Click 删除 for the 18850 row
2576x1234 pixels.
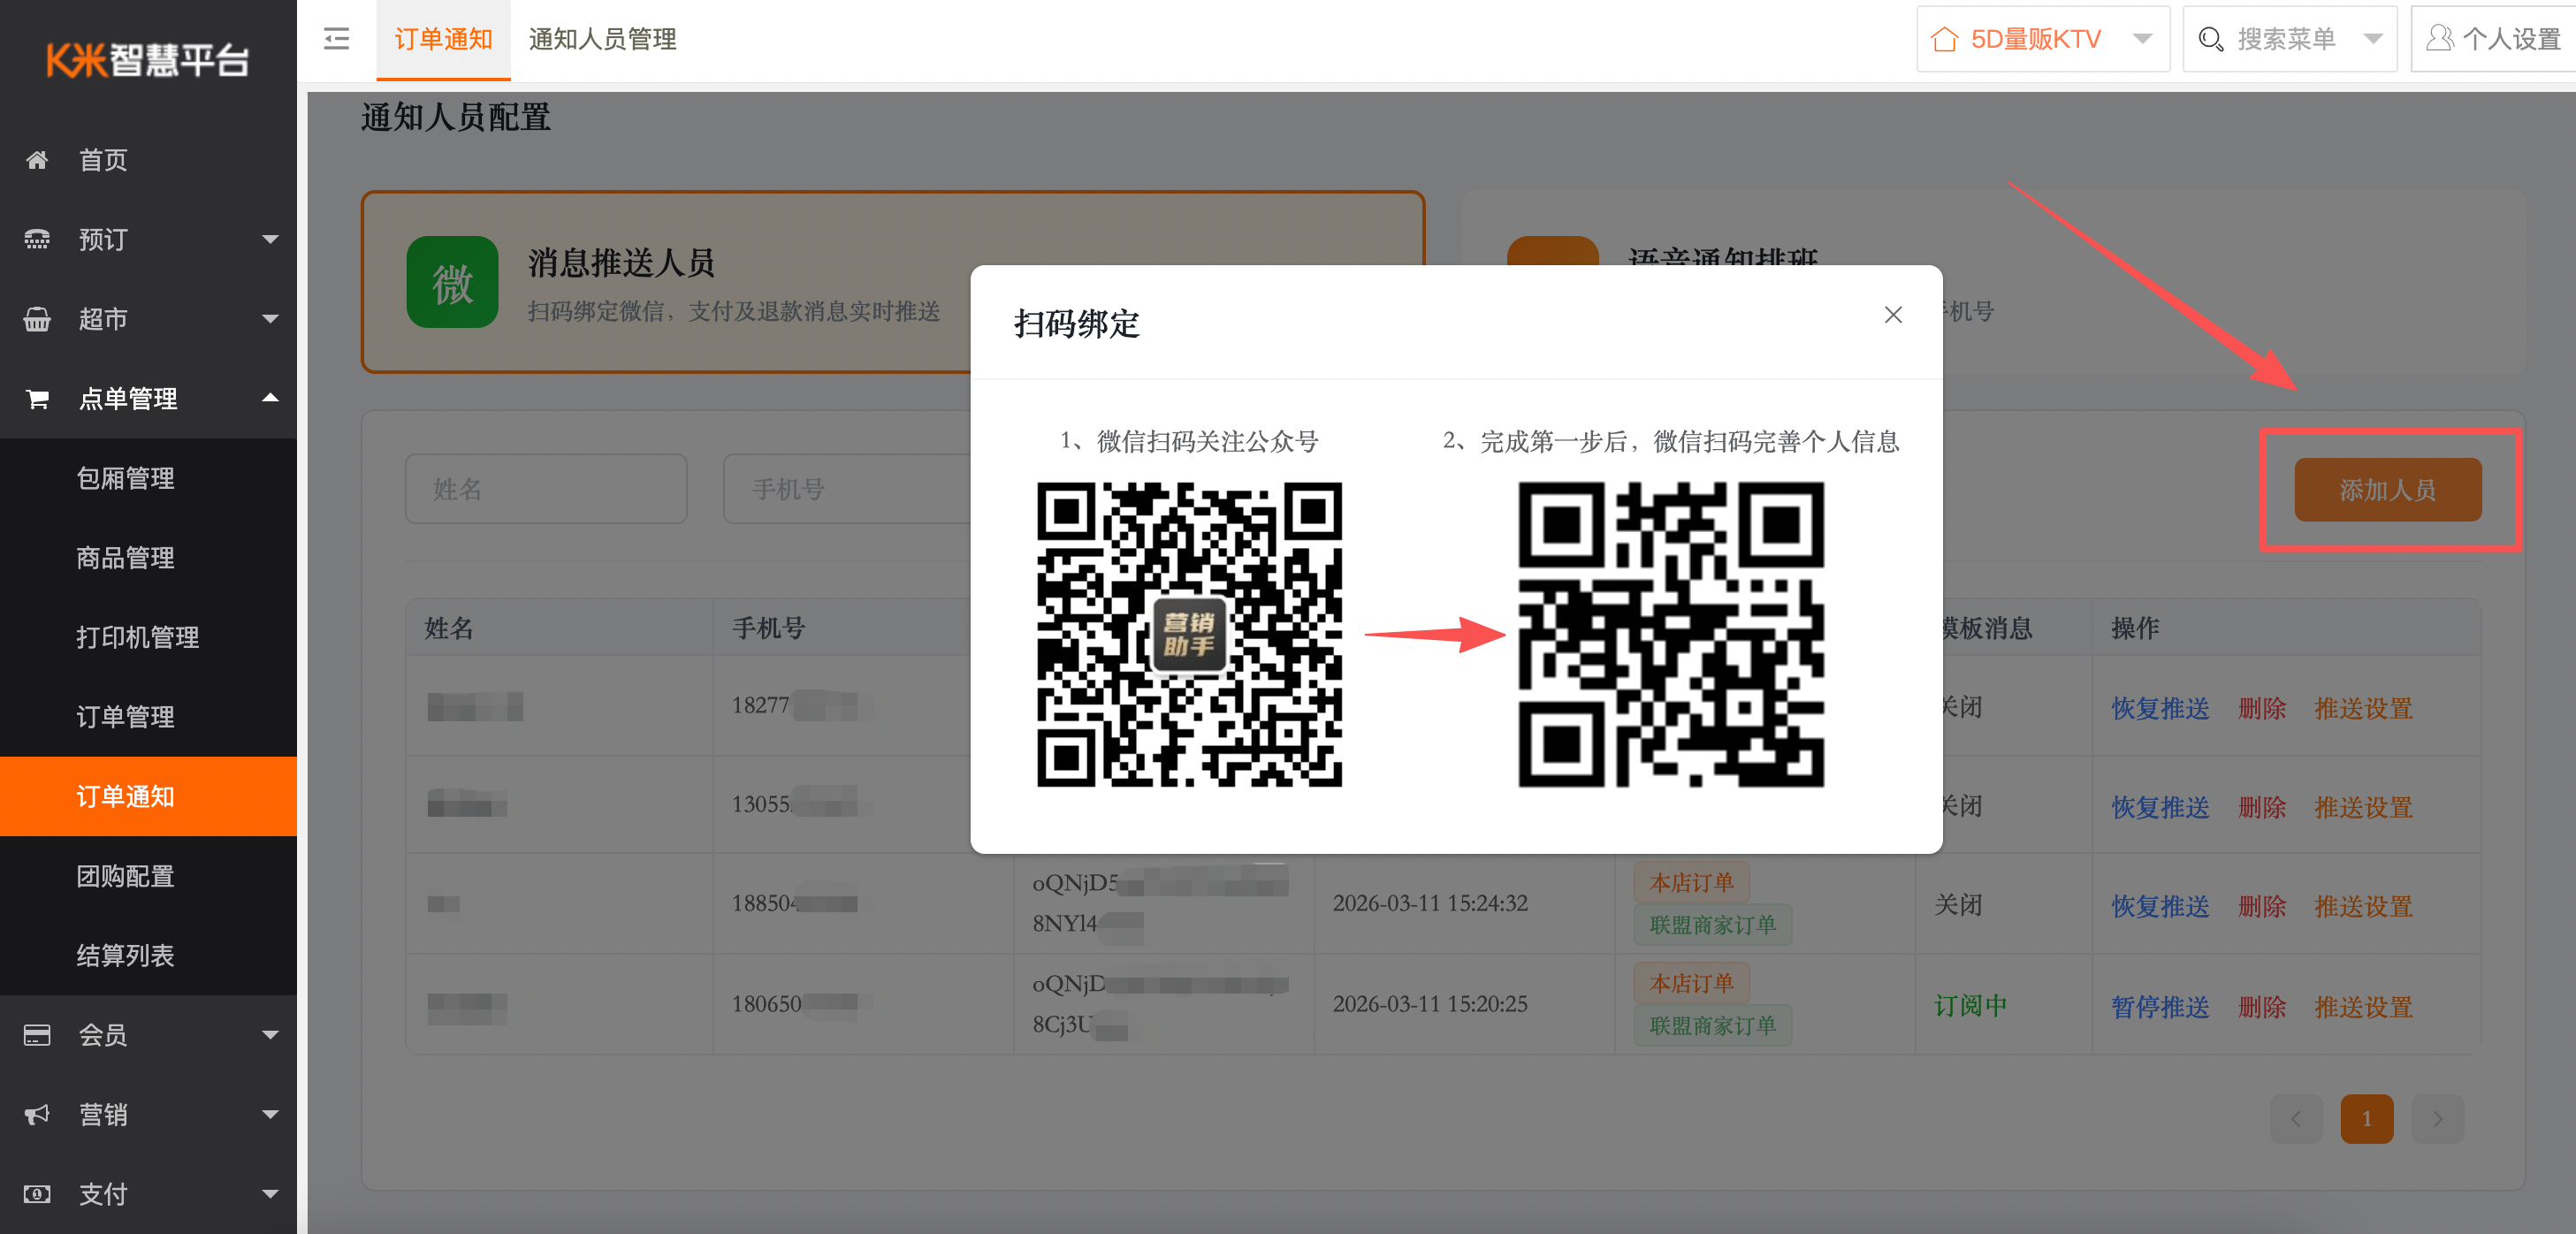2262,906
